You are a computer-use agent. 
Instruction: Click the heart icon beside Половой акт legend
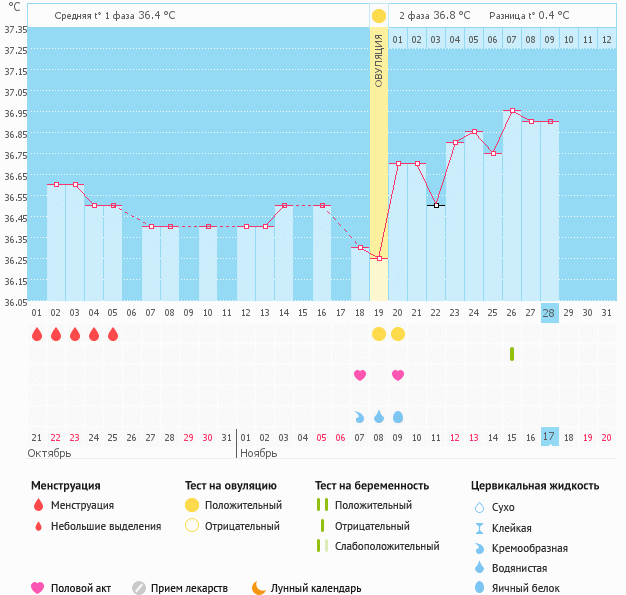(x=38, y=588)
